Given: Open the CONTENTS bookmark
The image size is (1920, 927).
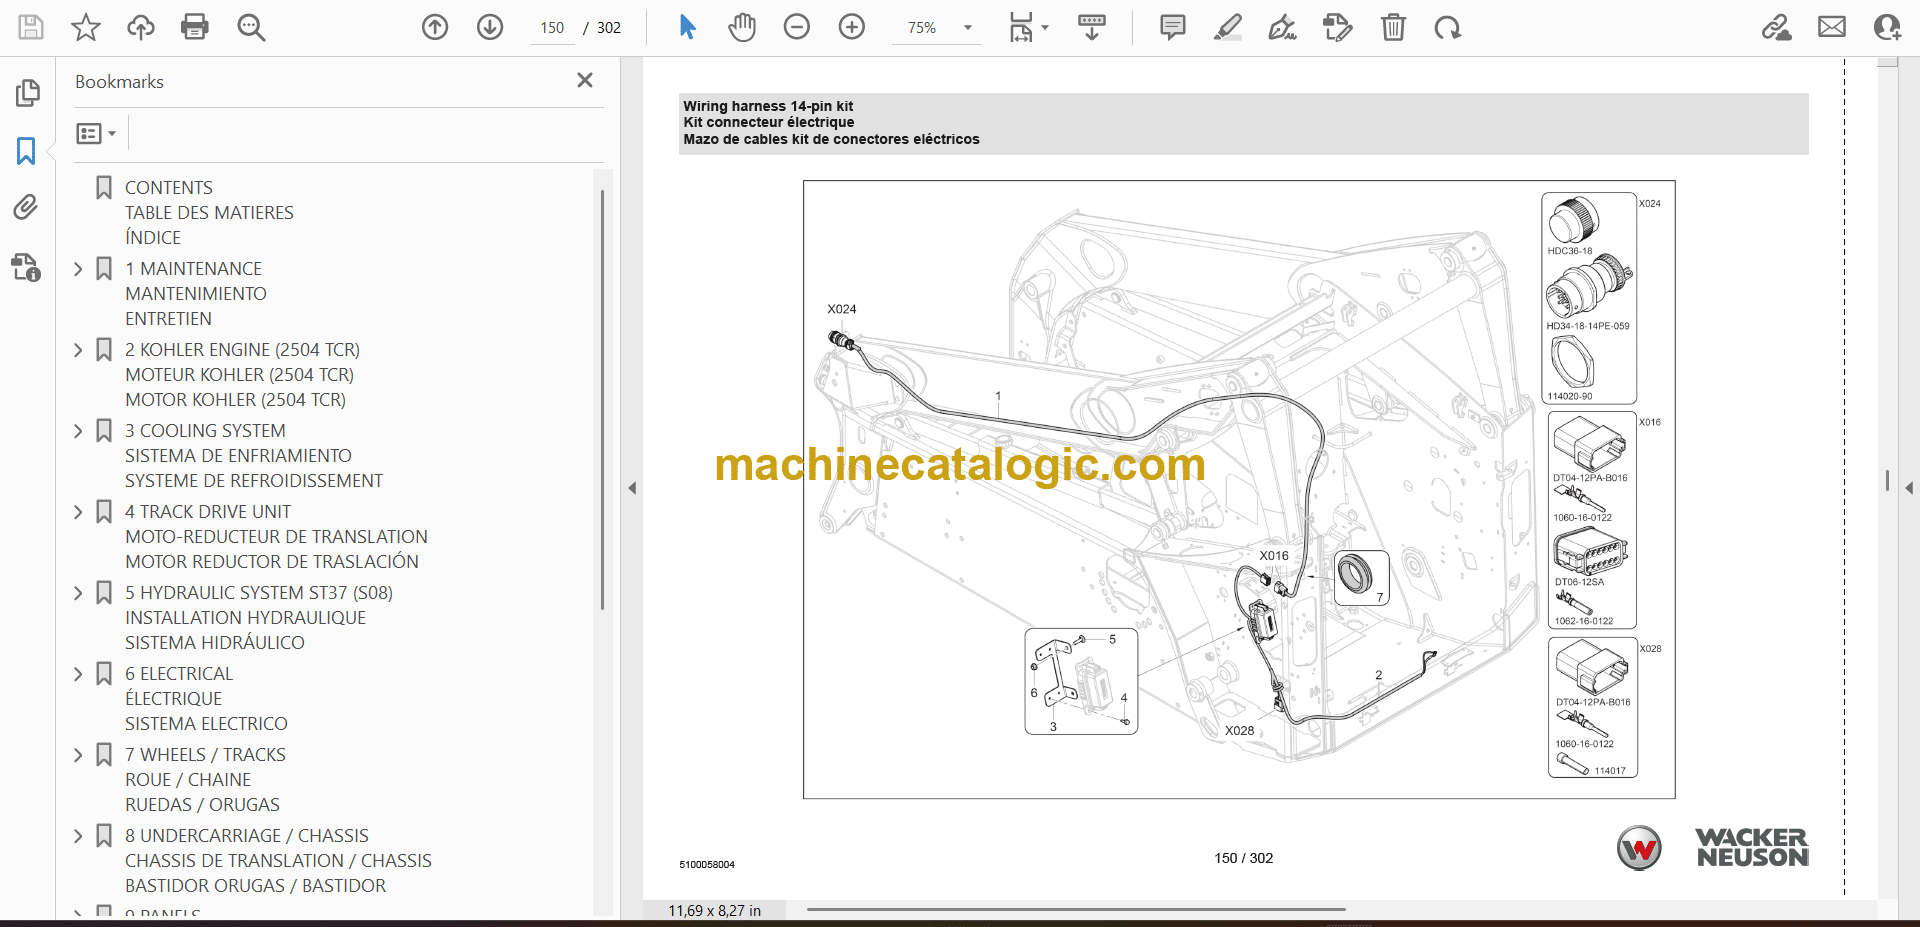Looking at the screenshot, I should pyautogui.click(x=169, y=188).
